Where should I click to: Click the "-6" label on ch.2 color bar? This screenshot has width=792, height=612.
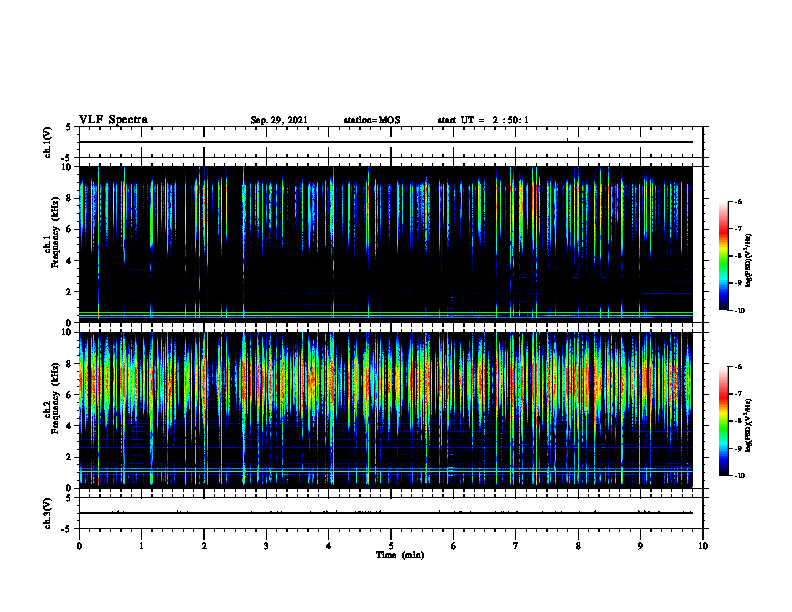[738, 367]
